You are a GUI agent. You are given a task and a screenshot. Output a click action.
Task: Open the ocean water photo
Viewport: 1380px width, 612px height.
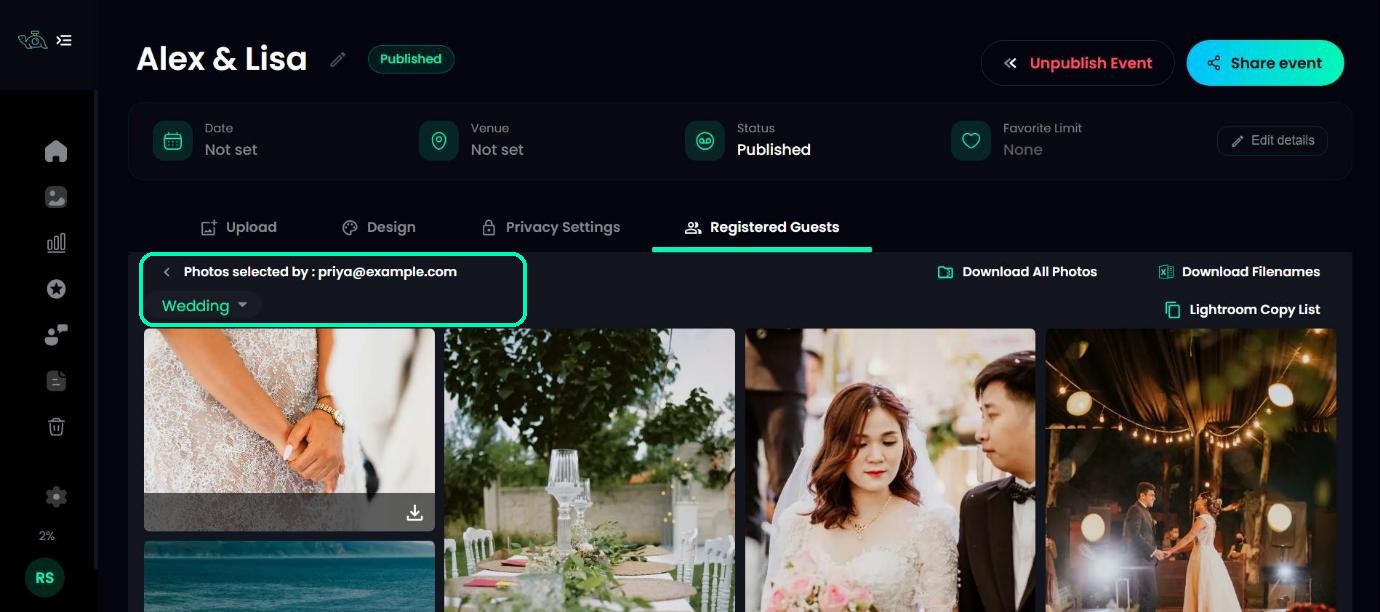pos(289,577)
